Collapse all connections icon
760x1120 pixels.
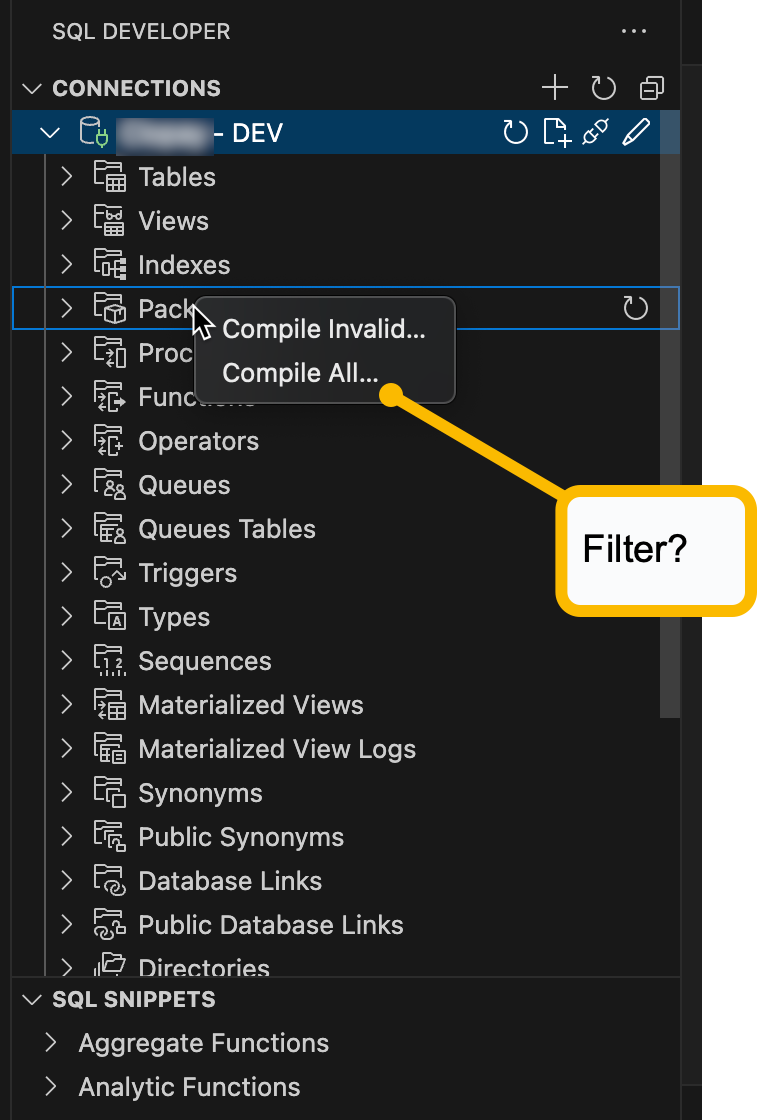652,88
